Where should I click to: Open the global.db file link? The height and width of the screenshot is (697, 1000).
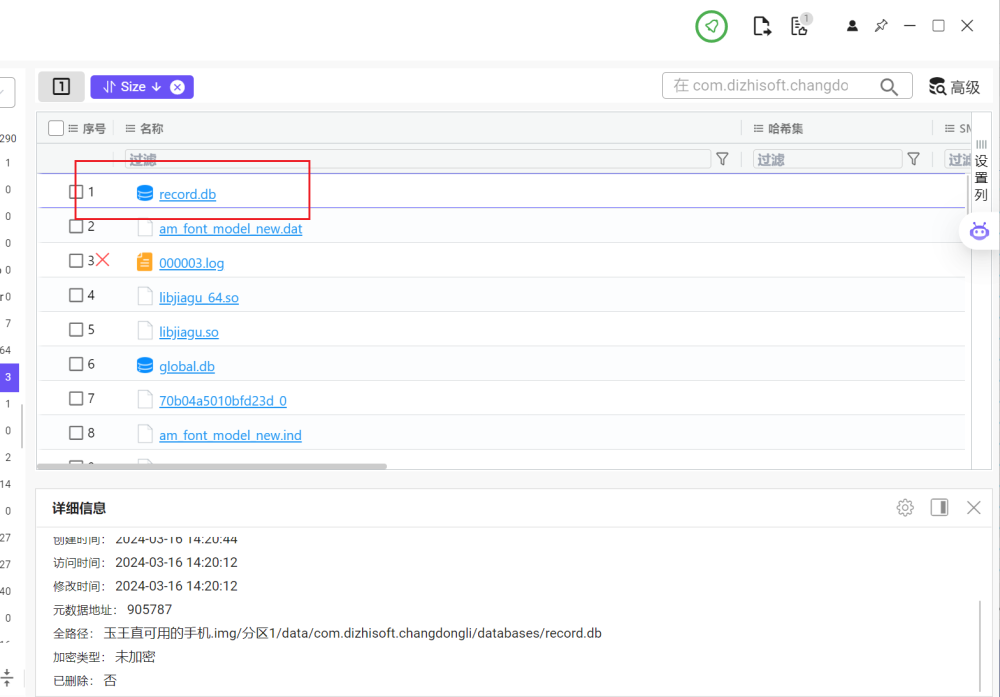pyautogui.click(x=187, y=366)
